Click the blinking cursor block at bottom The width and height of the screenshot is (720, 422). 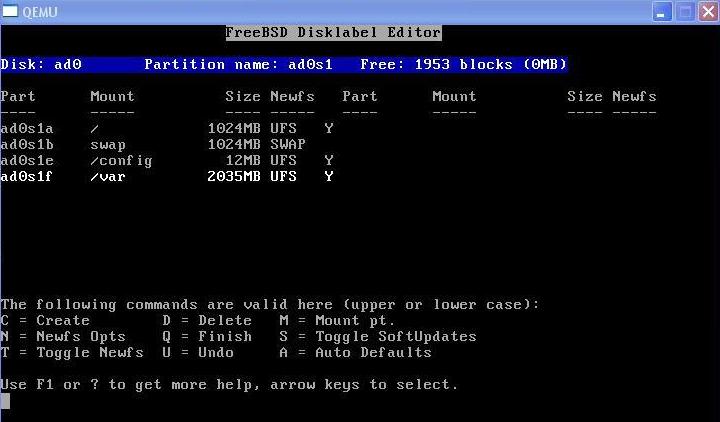[5, 401]
